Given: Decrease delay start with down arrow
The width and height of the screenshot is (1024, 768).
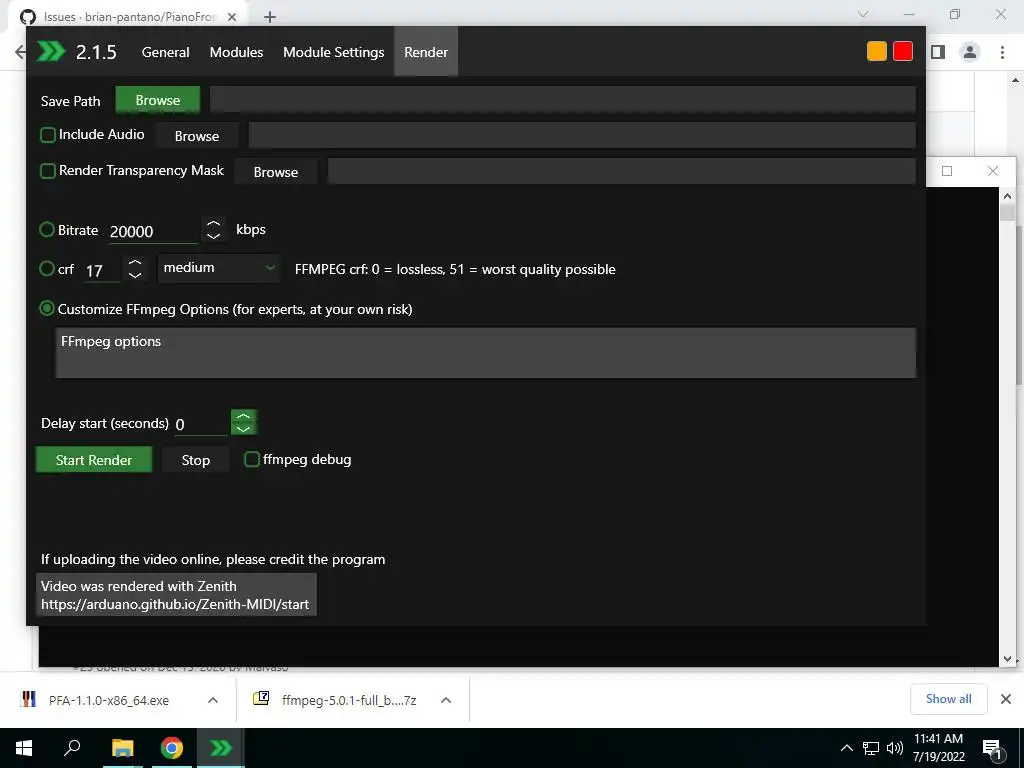Looking at the screenshot, I should (244, 429).
